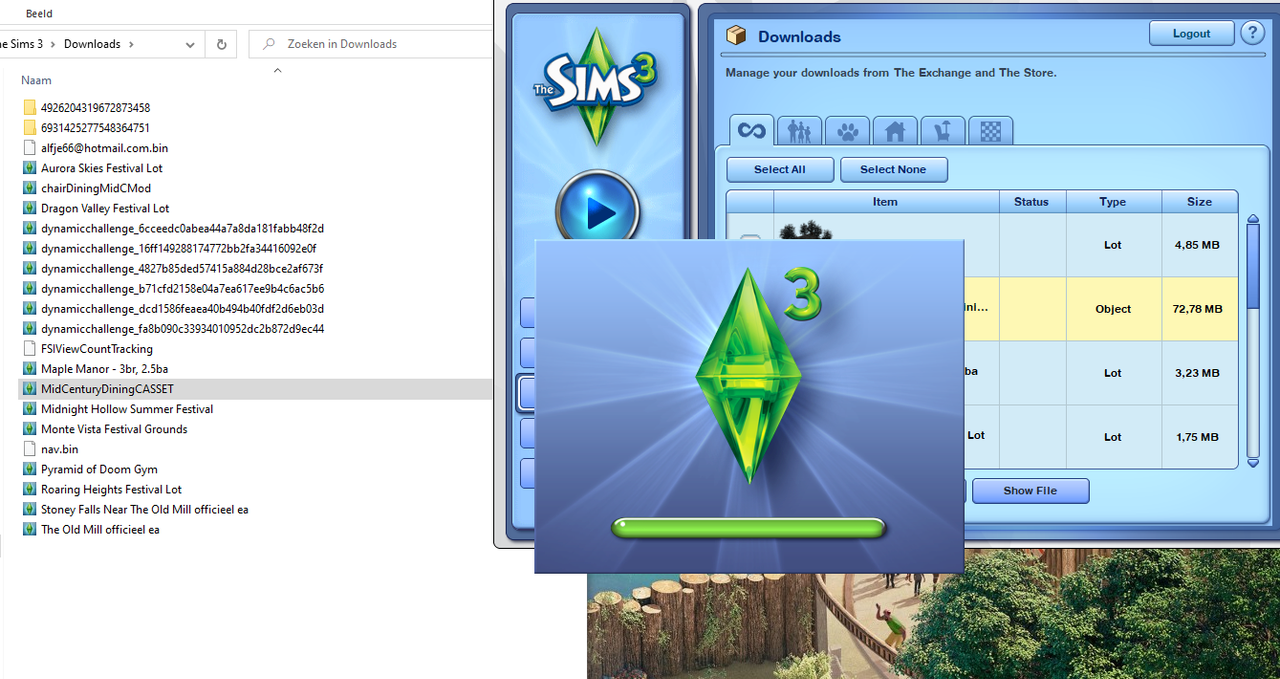Select Roaring Heights Festival Lot file
Image resolution: width=1280 pixels, height=679 pixels.
[111, 489]
